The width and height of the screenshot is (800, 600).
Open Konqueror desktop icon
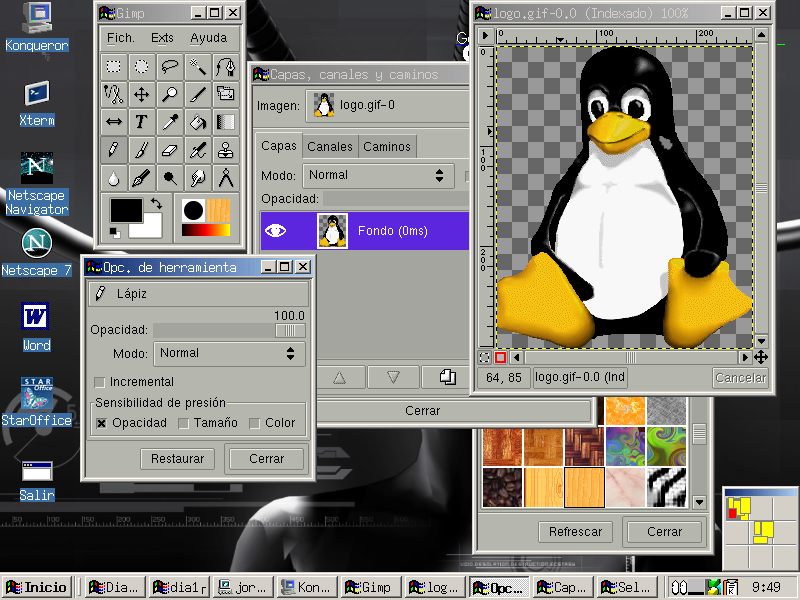(x=37, y=27)
